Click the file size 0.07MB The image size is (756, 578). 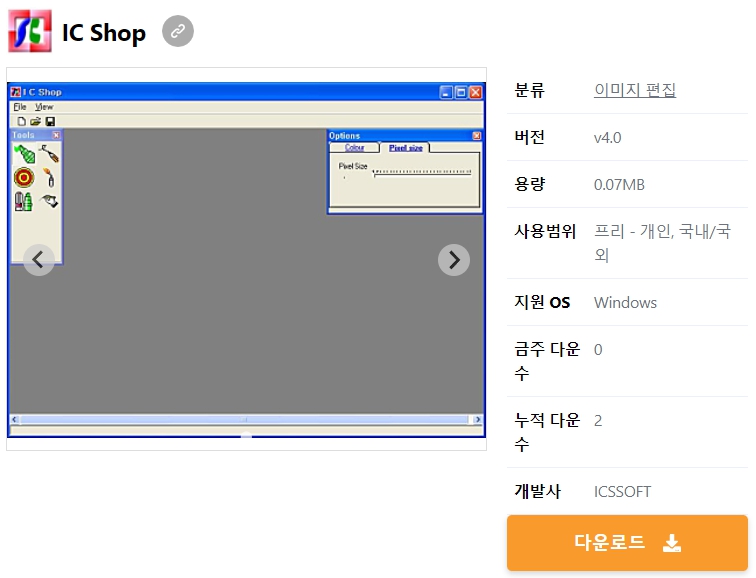click(619, 185)
